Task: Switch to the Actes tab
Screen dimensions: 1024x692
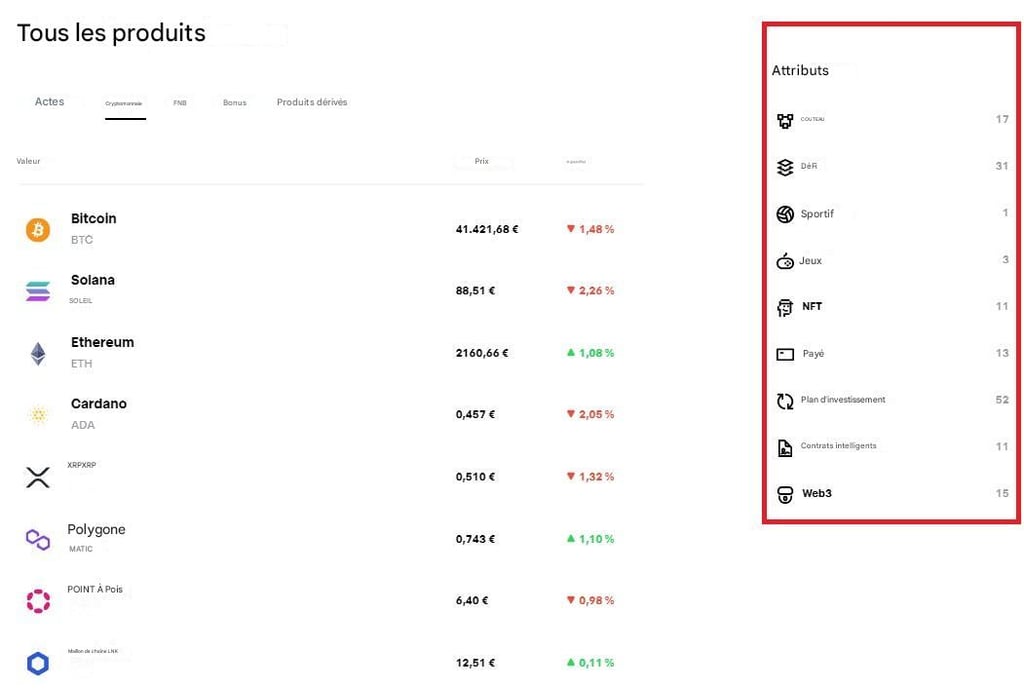Action: pyautogui.click(x=49, y=101)
